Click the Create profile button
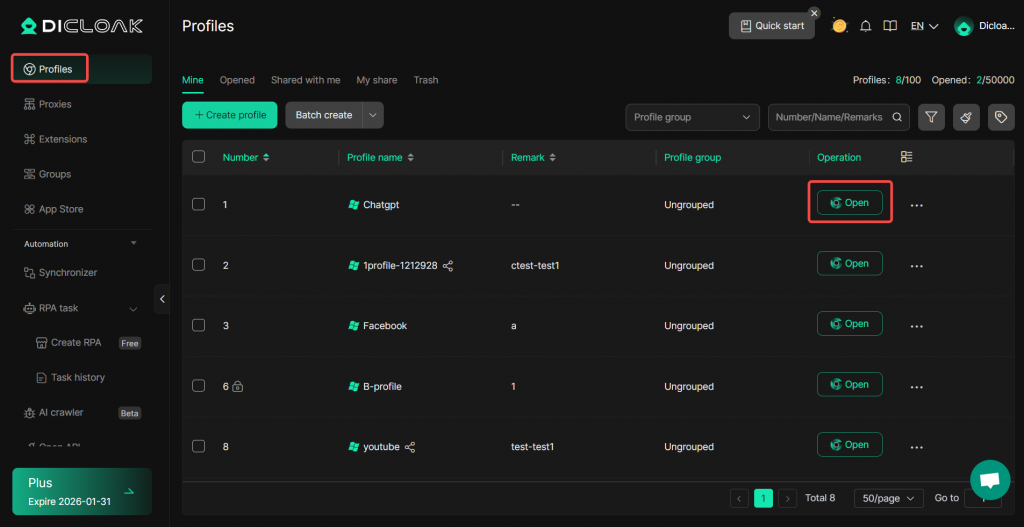The image size is (1024, 527). (229, 115)
